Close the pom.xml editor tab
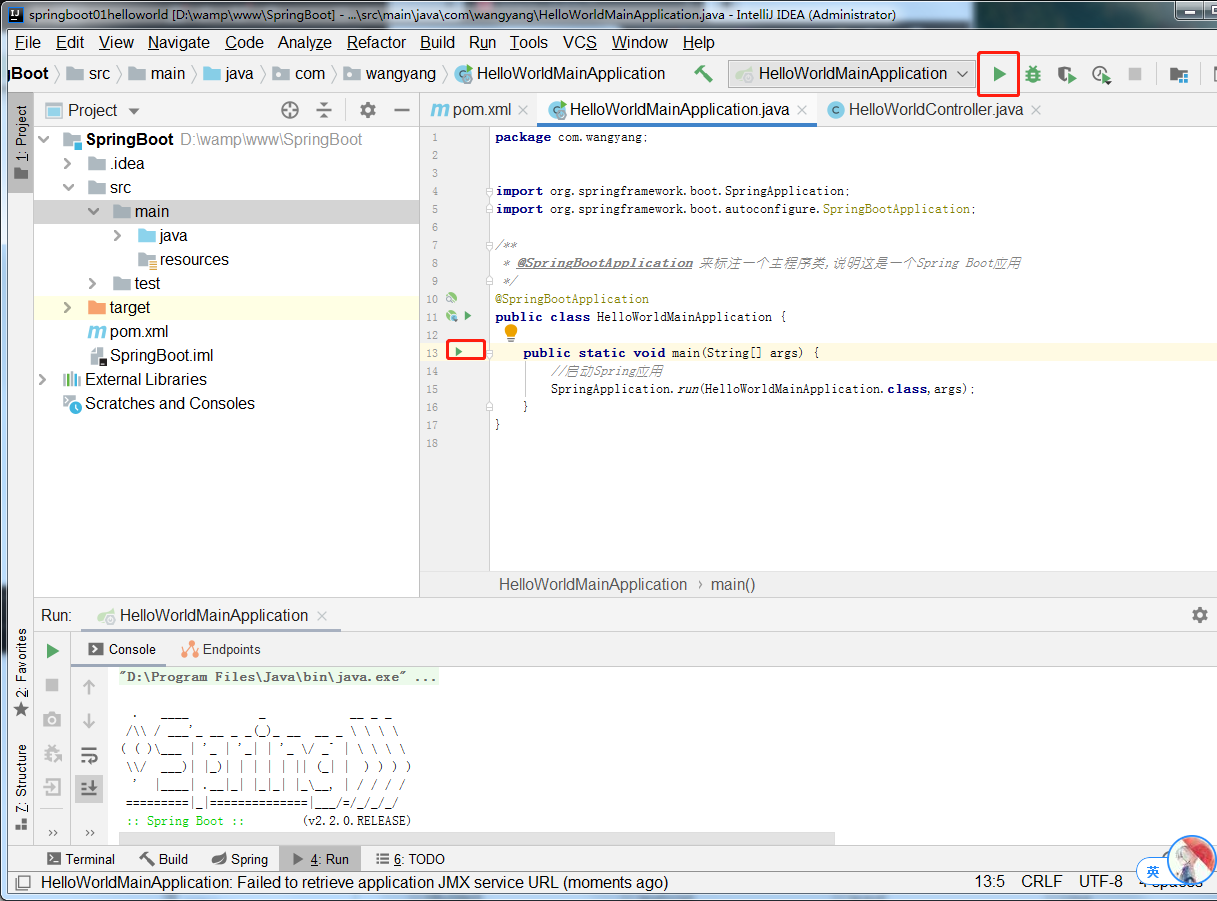The height and width of the screenshot is (901, 1217). [x=523, y=111]
